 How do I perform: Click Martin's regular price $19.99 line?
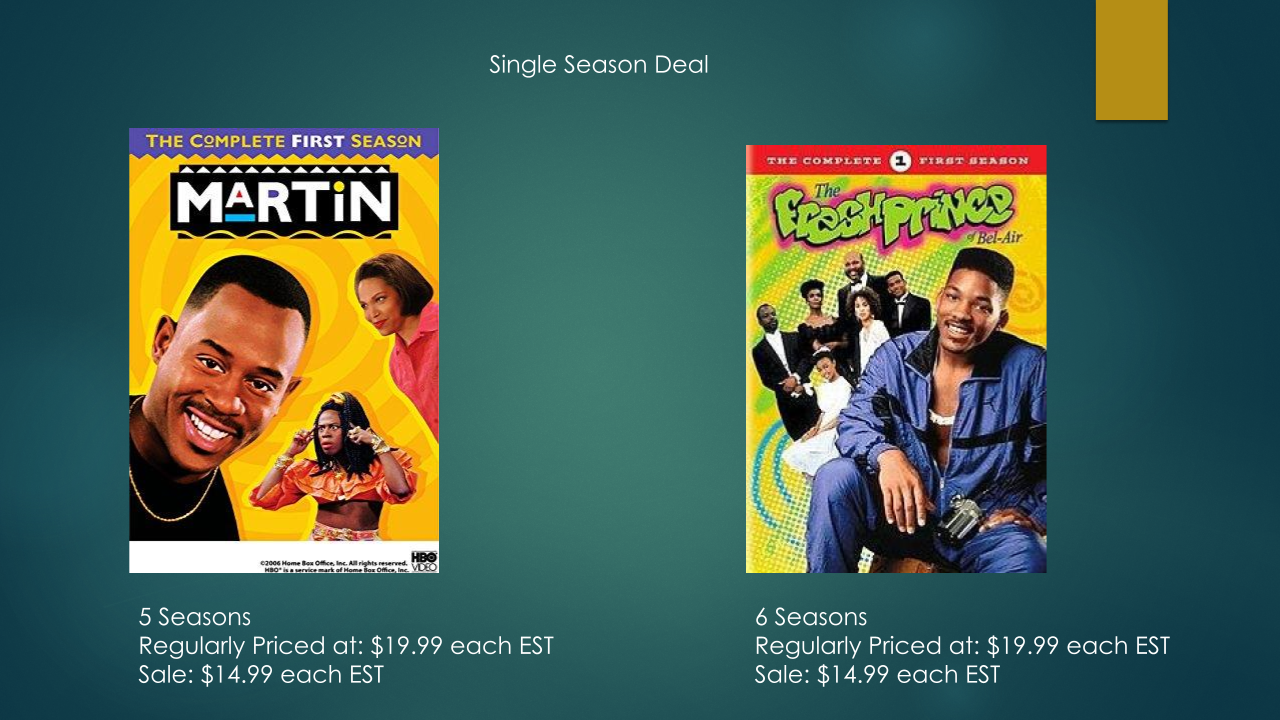coord(346,645)
